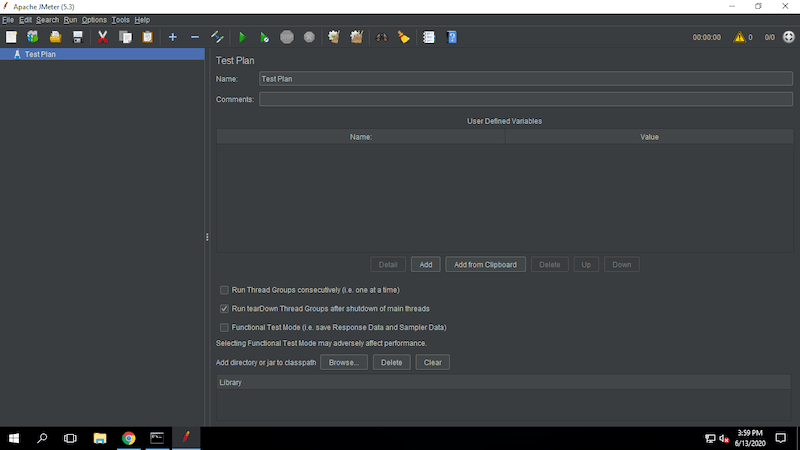Click the Open file folder icon
Viewport: 800px width, 450px height.
point(55,37)
